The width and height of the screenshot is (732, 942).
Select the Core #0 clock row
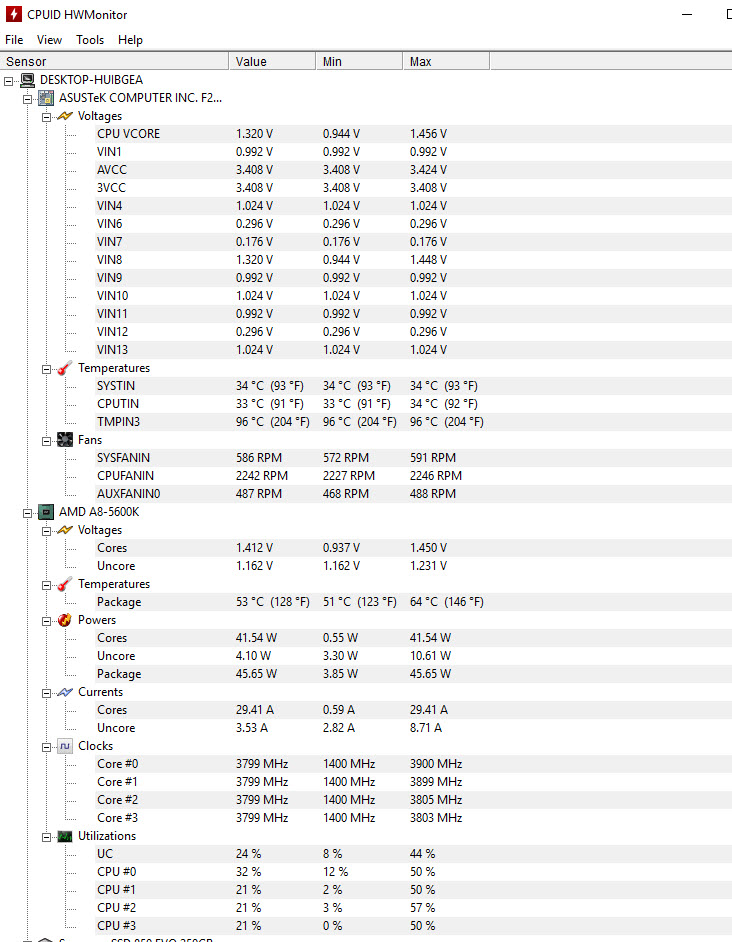(413, 764)
